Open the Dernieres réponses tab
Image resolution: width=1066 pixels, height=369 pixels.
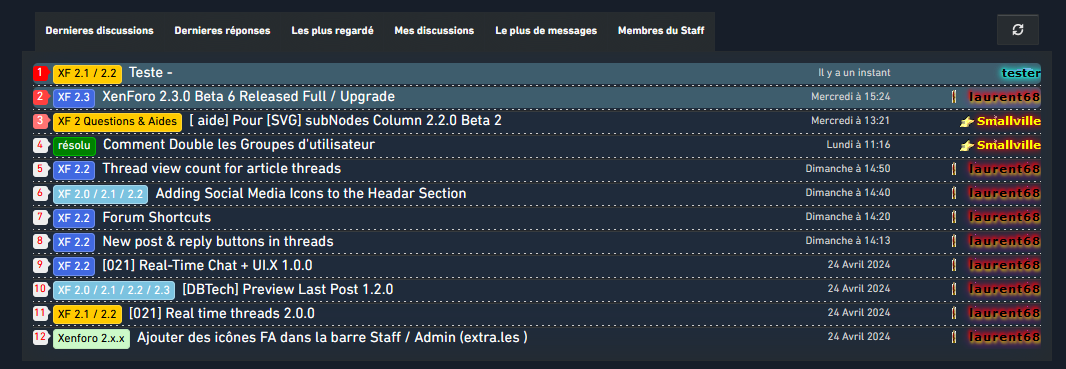click(222, 31)
